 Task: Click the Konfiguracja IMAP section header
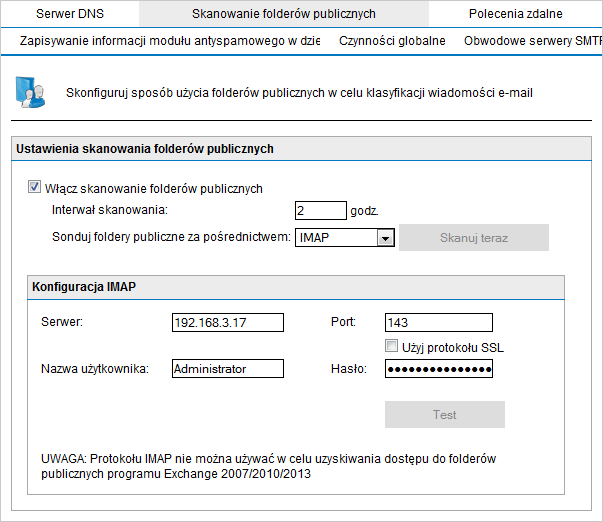(296, 287)
